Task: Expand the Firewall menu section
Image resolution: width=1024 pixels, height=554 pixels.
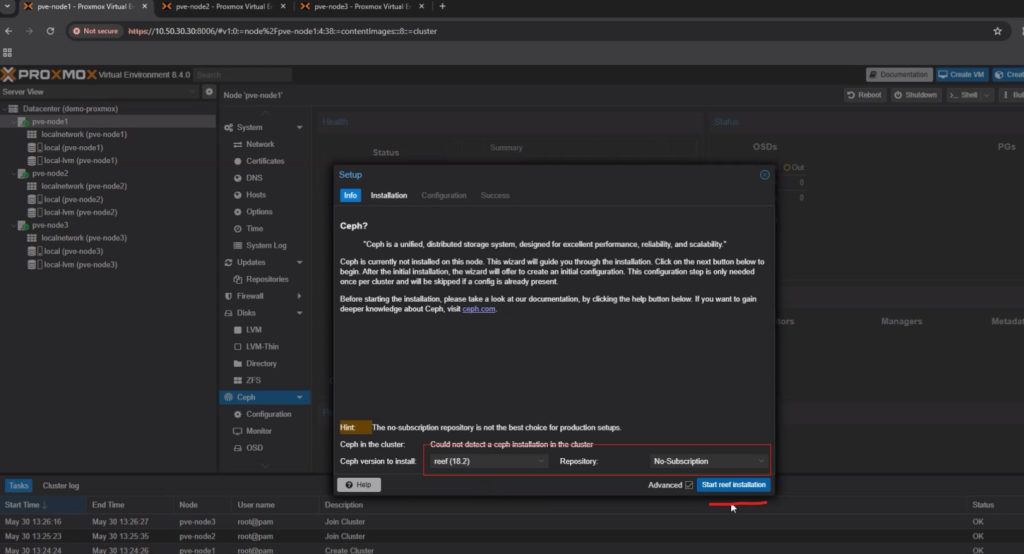Action: 300,296
